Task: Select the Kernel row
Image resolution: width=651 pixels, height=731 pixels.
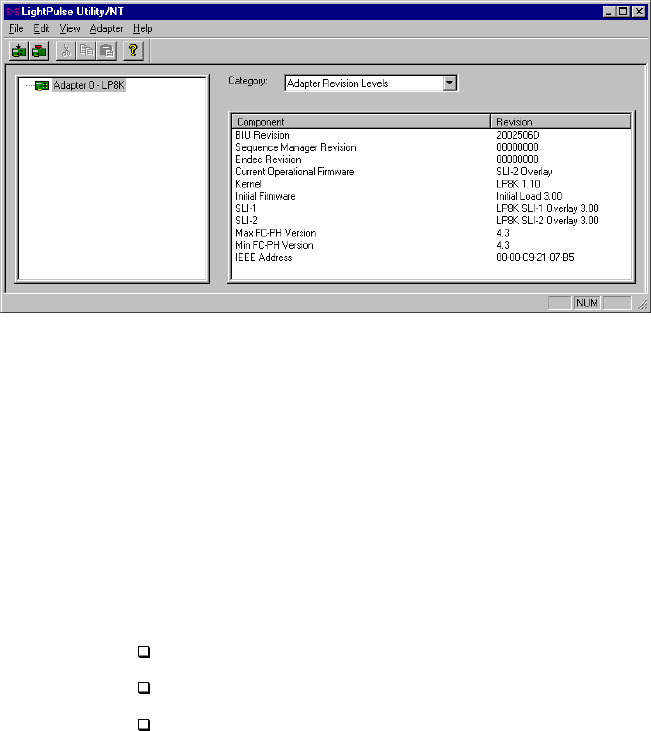Action: pyautogui.click(x=432, y=184)
